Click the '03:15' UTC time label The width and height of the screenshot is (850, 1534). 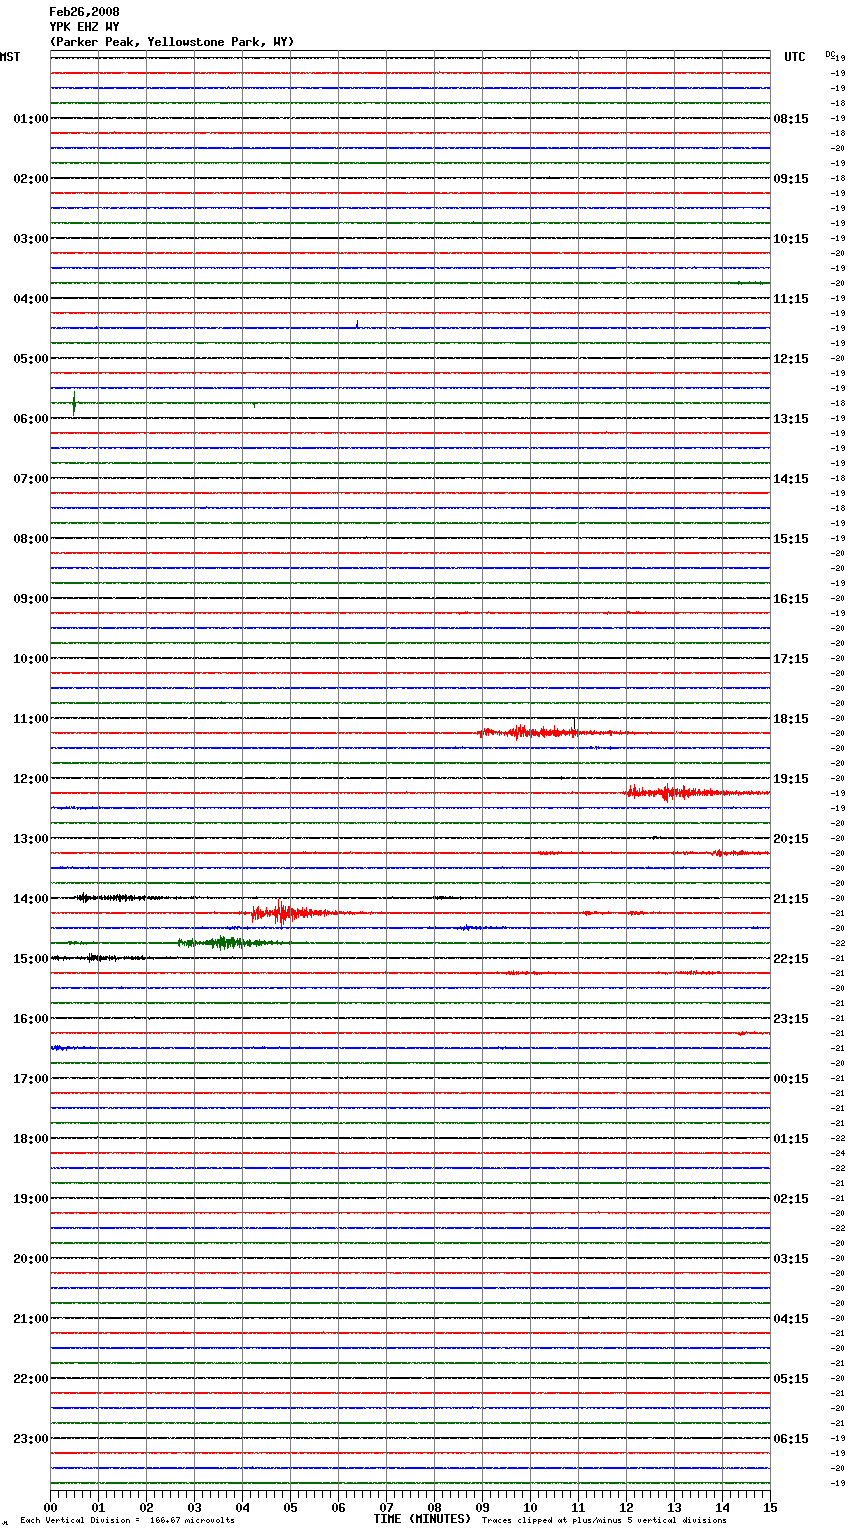pos(791,1259)
